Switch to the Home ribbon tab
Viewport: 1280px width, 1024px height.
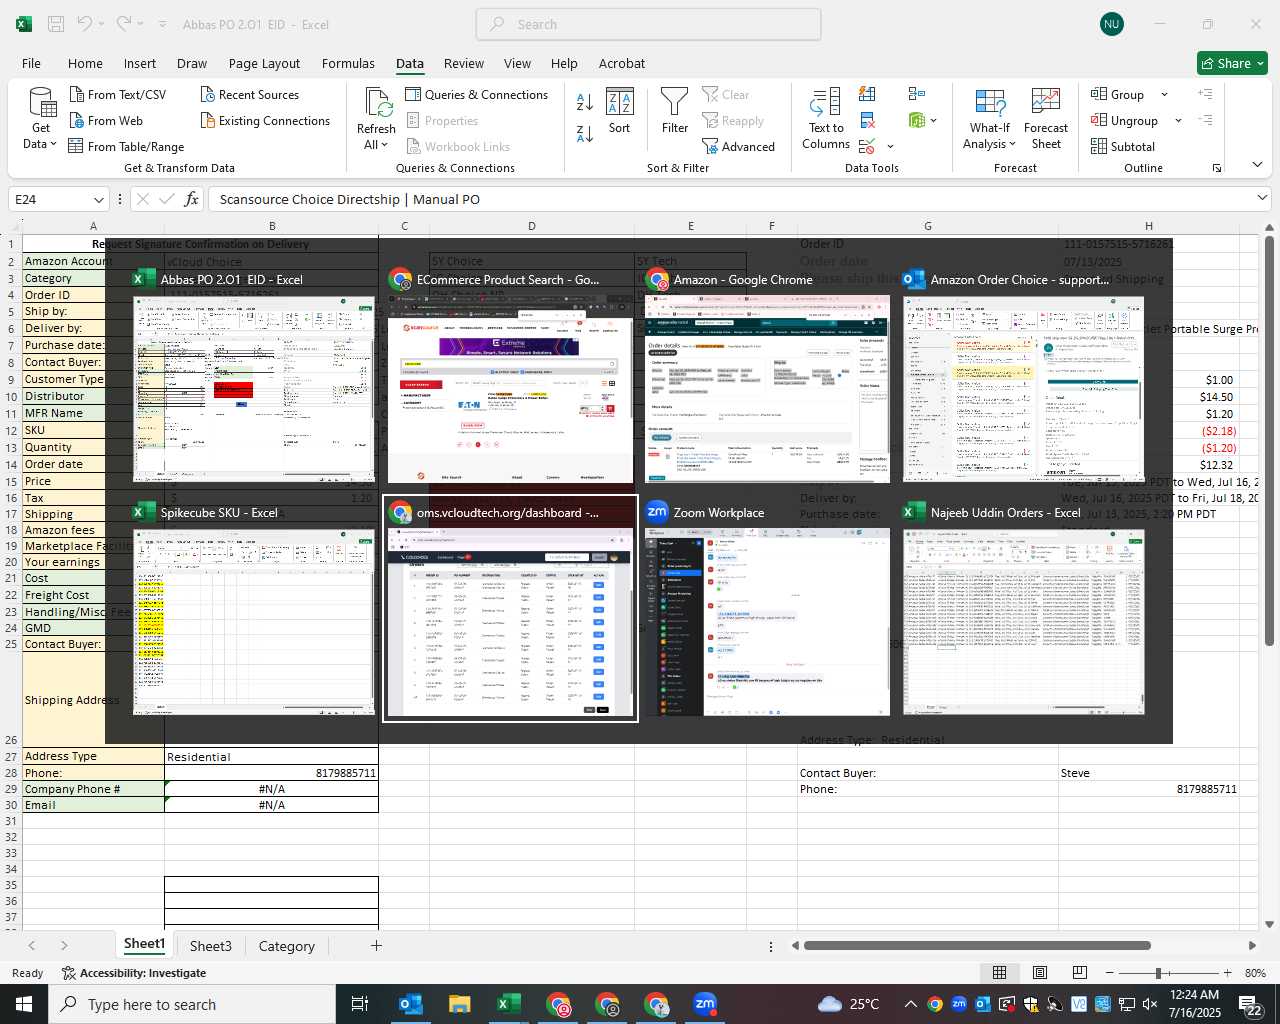coord(85,63)
